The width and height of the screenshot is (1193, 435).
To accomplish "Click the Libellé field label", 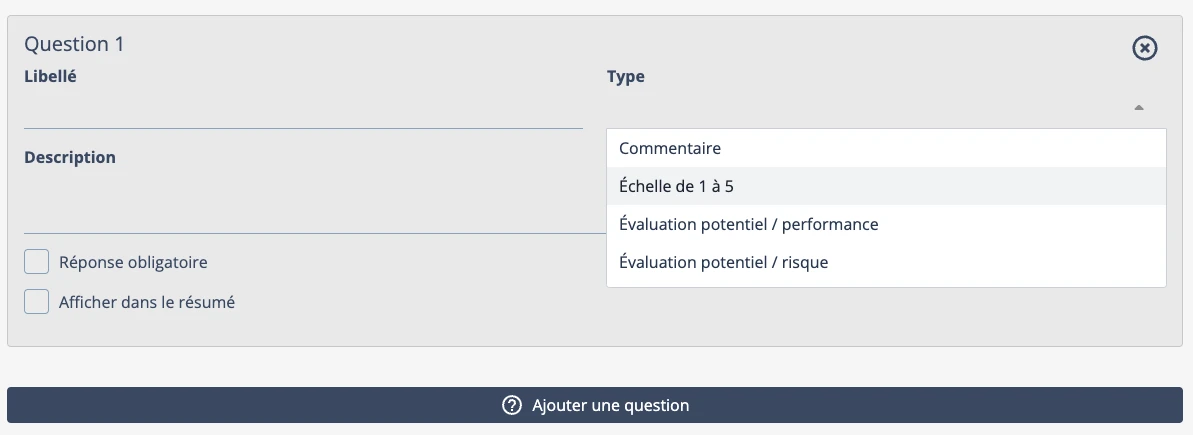I will pos(50,76).
